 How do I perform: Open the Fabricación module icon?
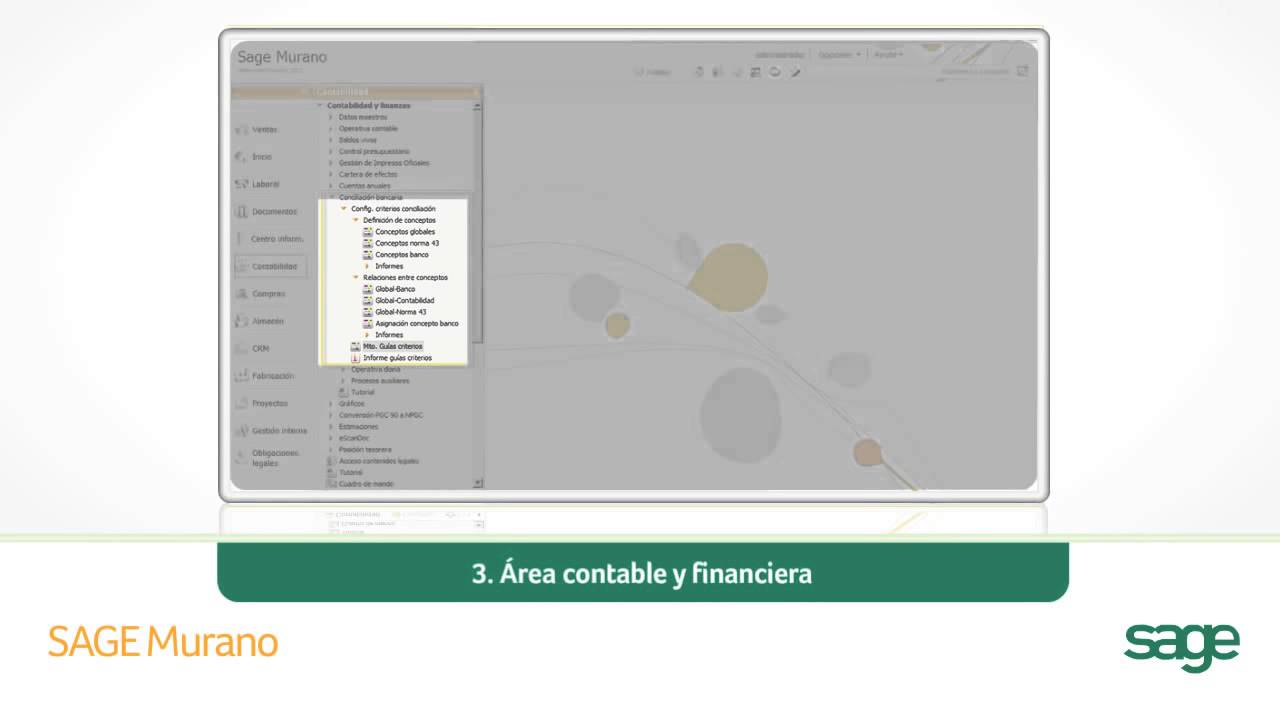click(241, 376)
